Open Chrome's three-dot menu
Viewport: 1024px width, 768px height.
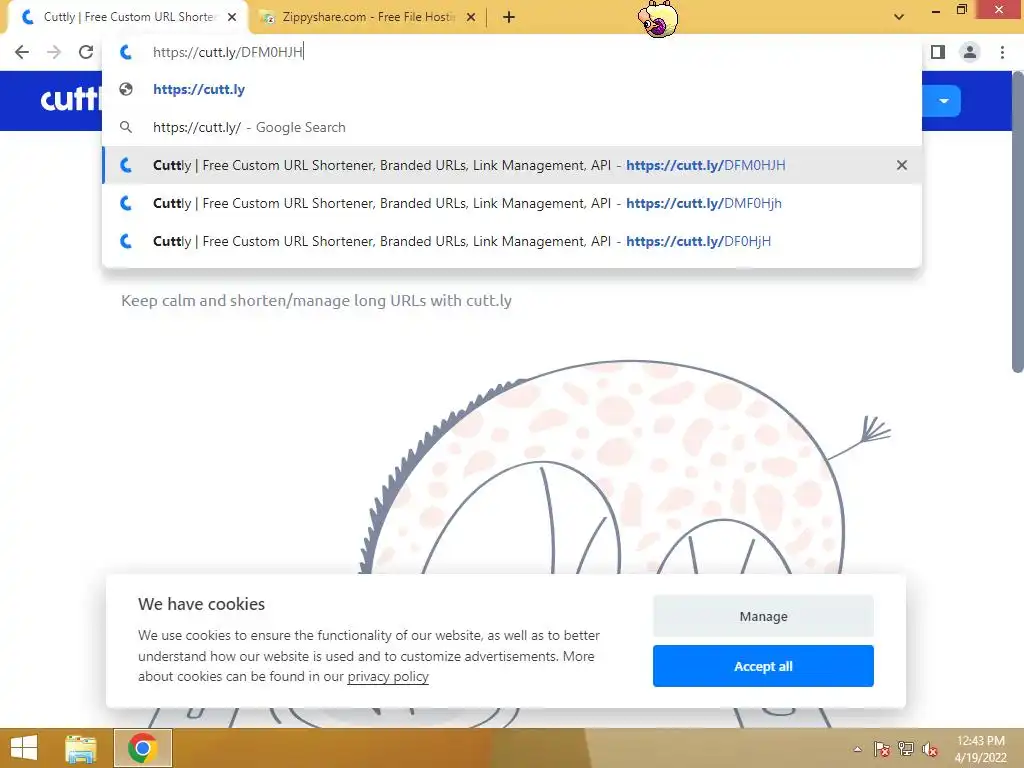pyautogui.click(x=1002, y=52)
